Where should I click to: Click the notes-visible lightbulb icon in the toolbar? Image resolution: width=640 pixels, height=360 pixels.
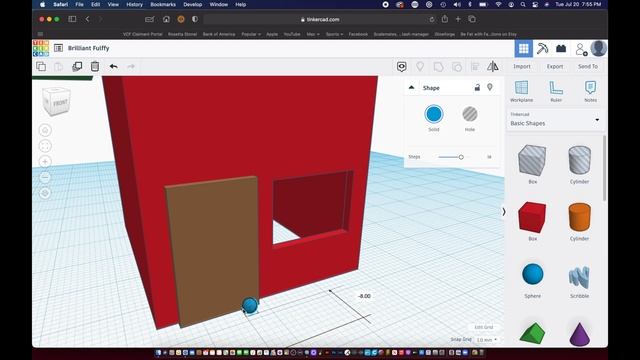click(420, 66)
